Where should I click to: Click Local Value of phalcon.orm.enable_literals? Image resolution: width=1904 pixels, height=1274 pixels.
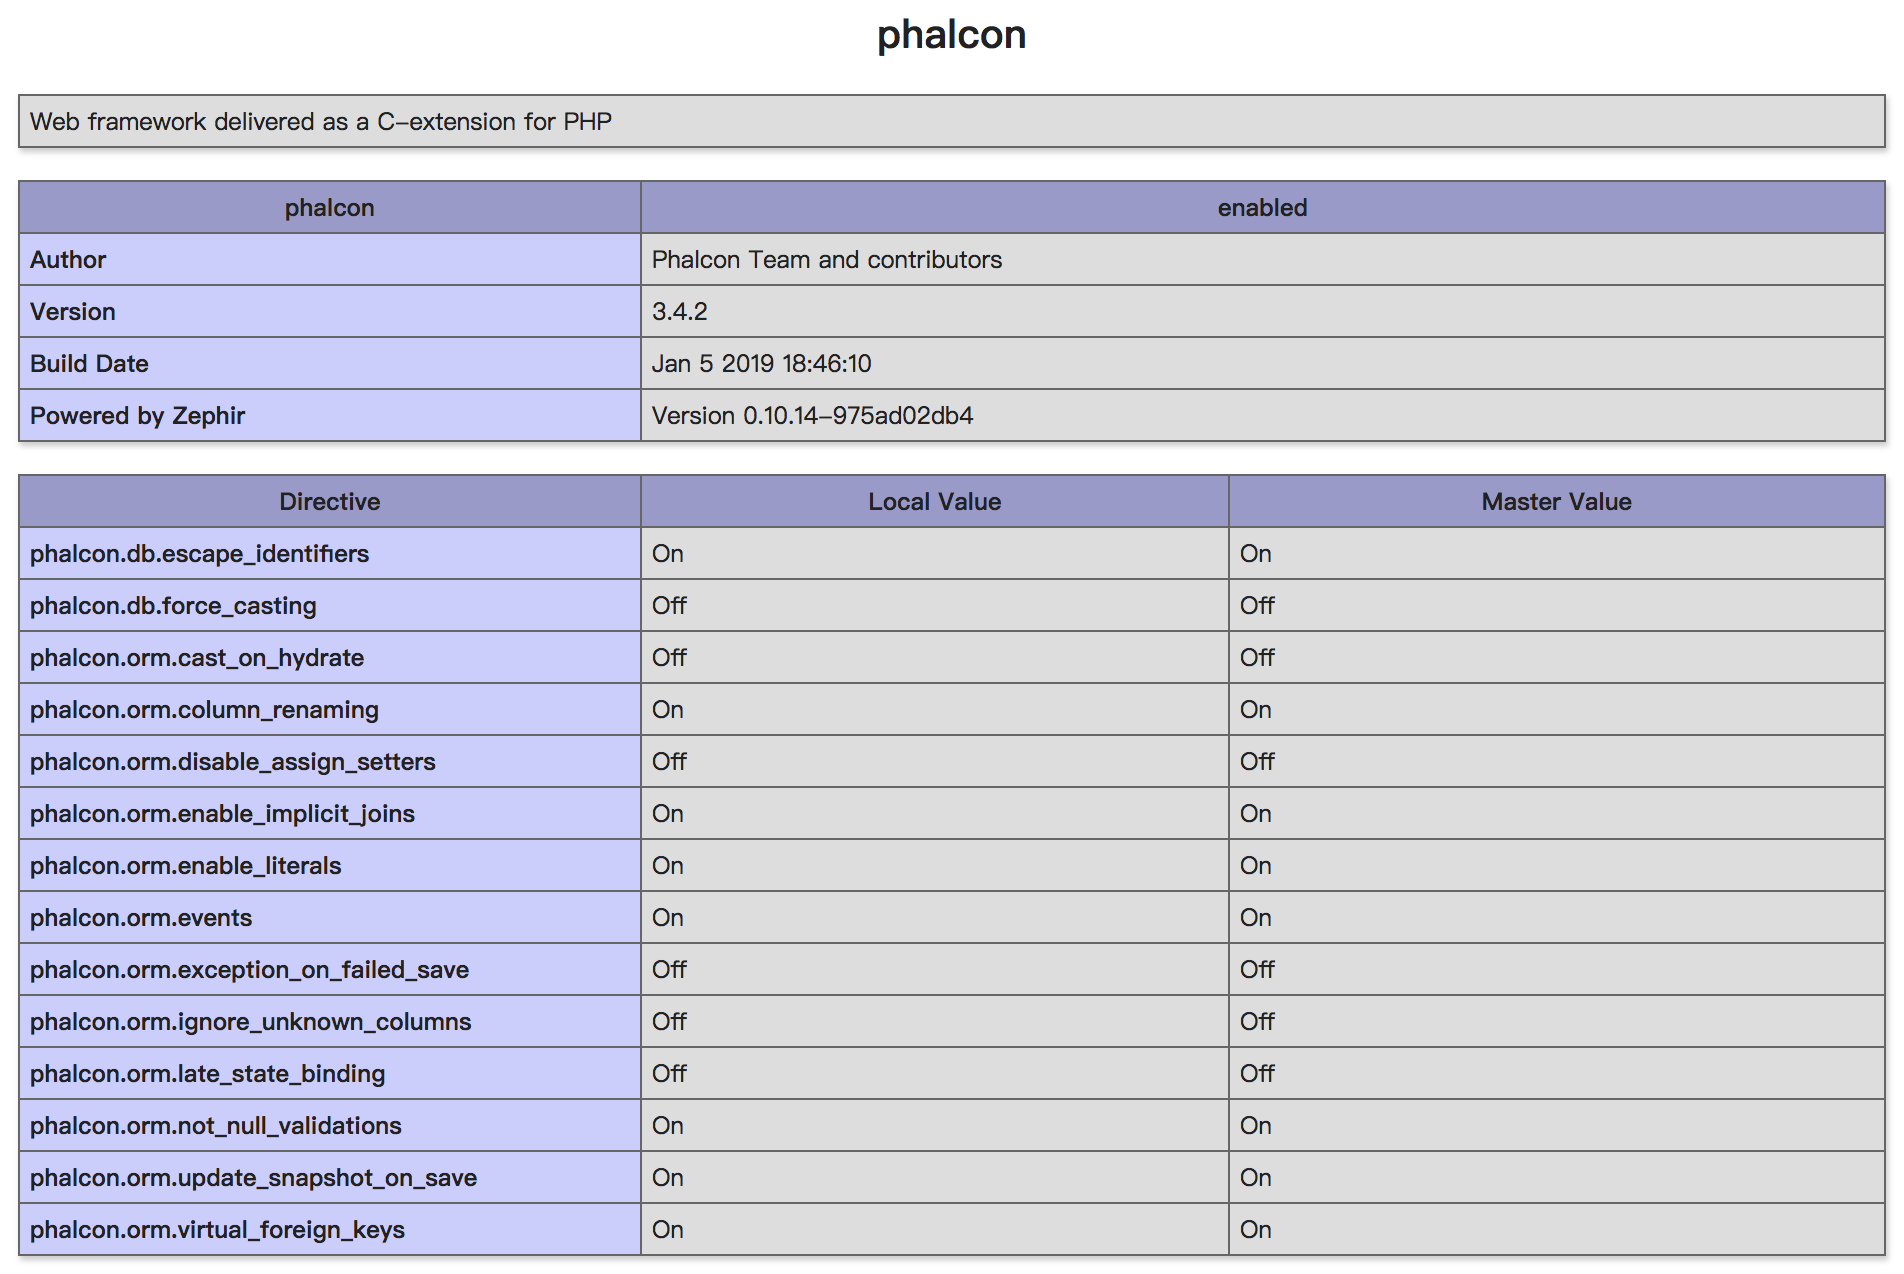point(668,866)
